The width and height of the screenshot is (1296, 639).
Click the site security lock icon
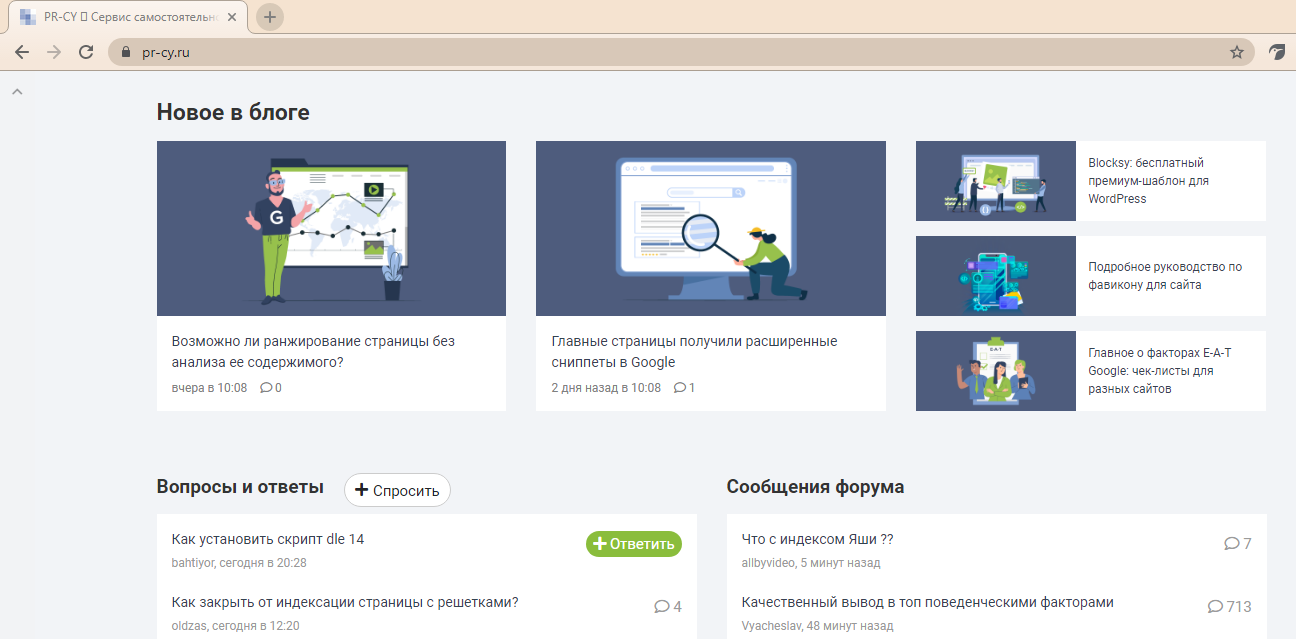[124, 51]
